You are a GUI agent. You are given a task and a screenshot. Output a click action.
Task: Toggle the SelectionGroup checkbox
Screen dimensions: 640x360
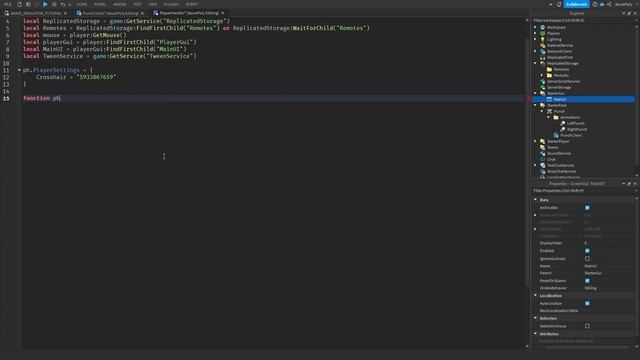pos(587,326)
